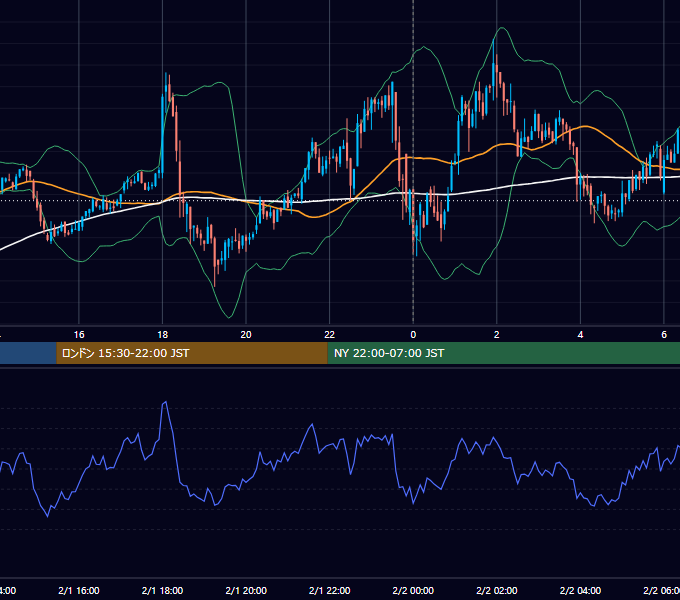Click the ロンドン 15:30-22:00 JST session bar
Image resolution: width=680 pixels, height=600 pixels.
tap(192, 353)
